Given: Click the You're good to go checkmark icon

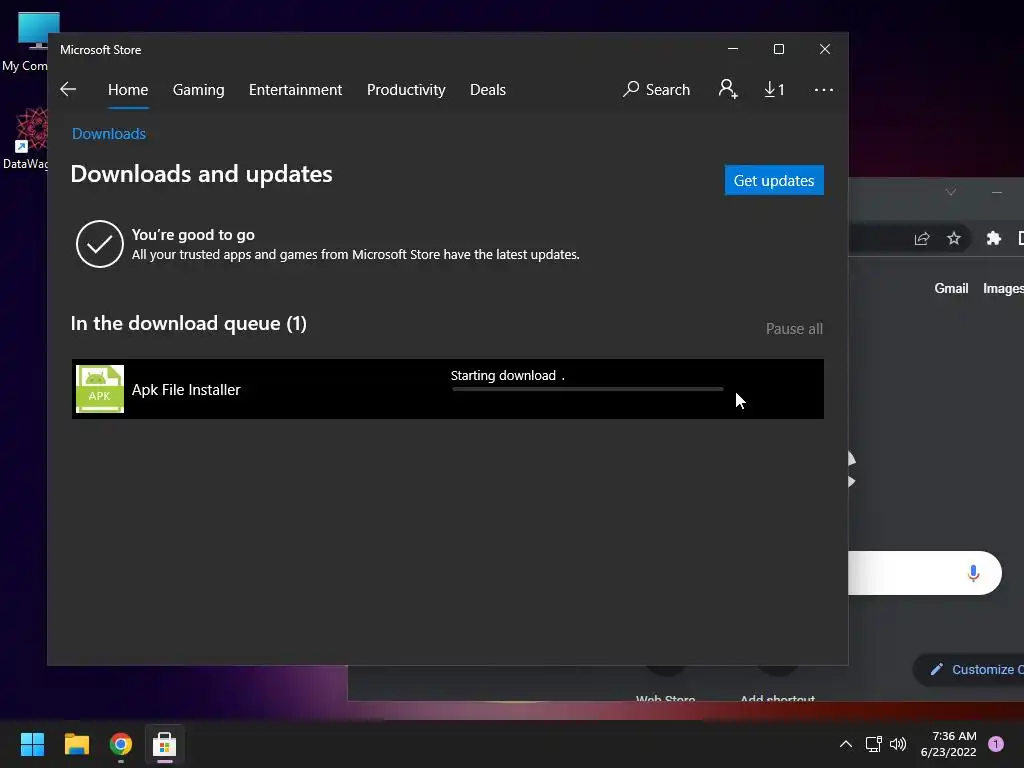Looking at the screenshot, I should (x=100, y=244).
